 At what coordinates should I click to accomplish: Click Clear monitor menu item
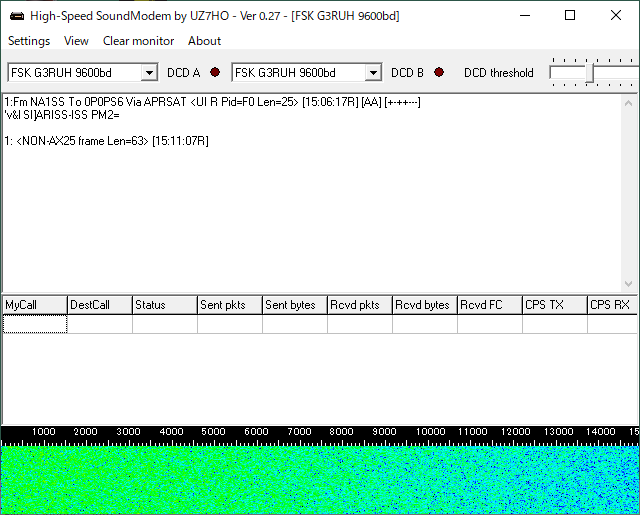138,41
